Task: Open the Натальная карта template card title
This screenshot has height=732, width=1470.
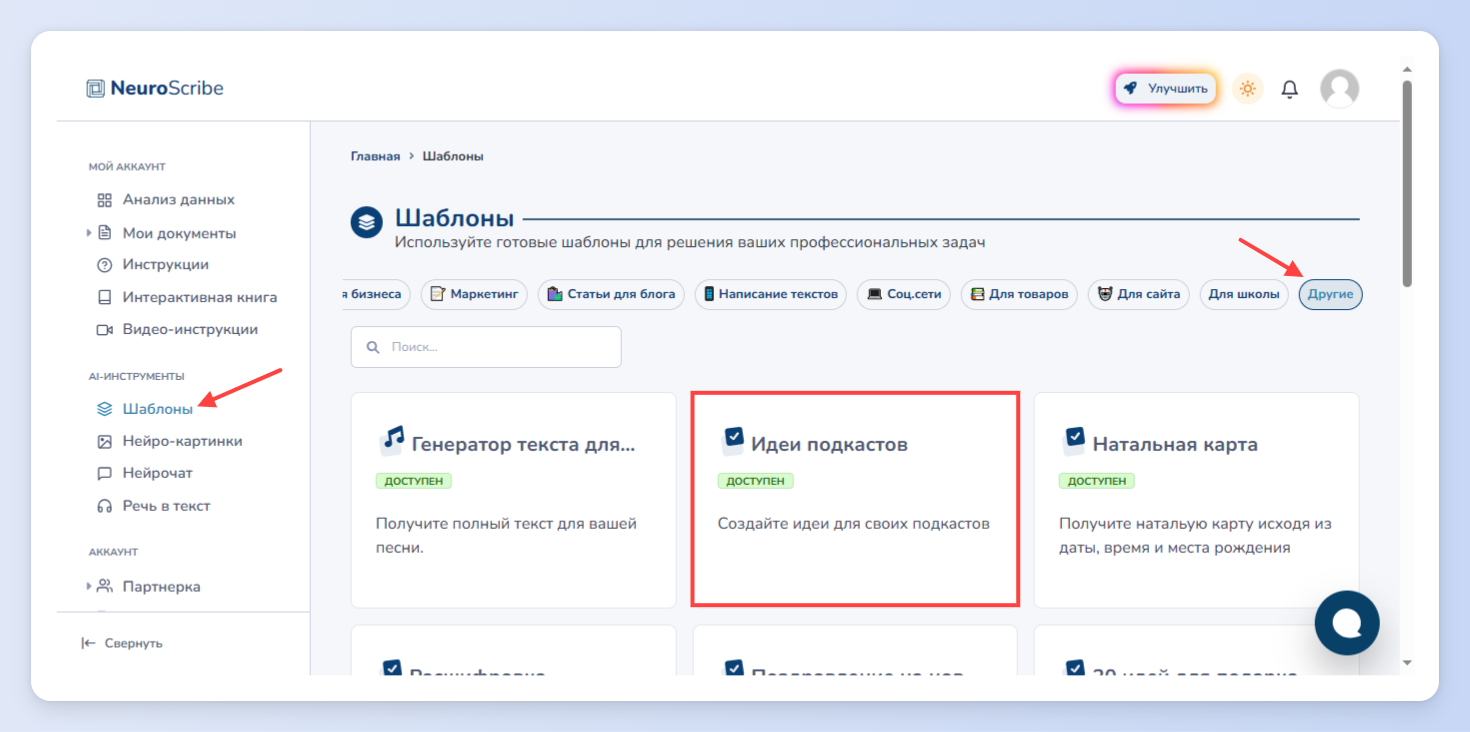Action: coord(1175,444)
